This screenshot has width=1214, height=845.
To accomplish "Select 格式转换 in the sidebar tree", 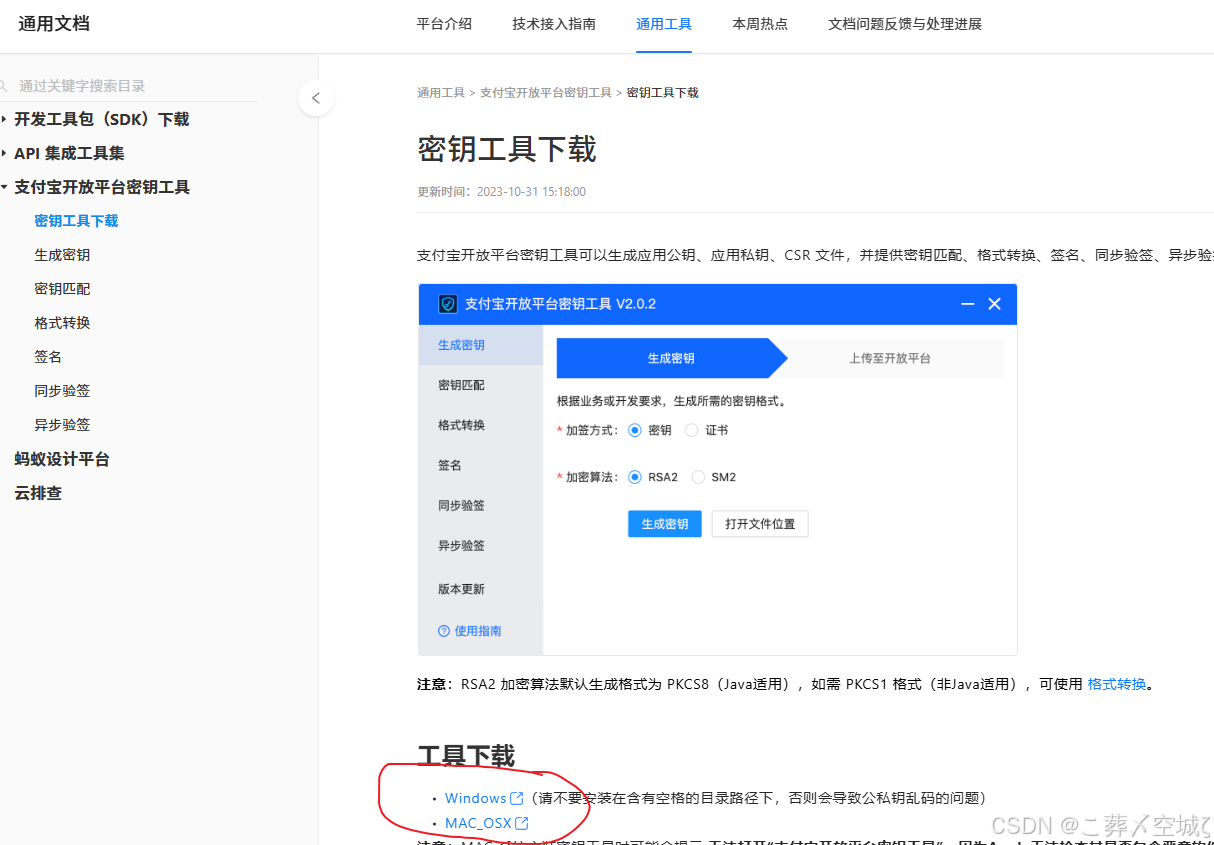I will click(62, 323).
